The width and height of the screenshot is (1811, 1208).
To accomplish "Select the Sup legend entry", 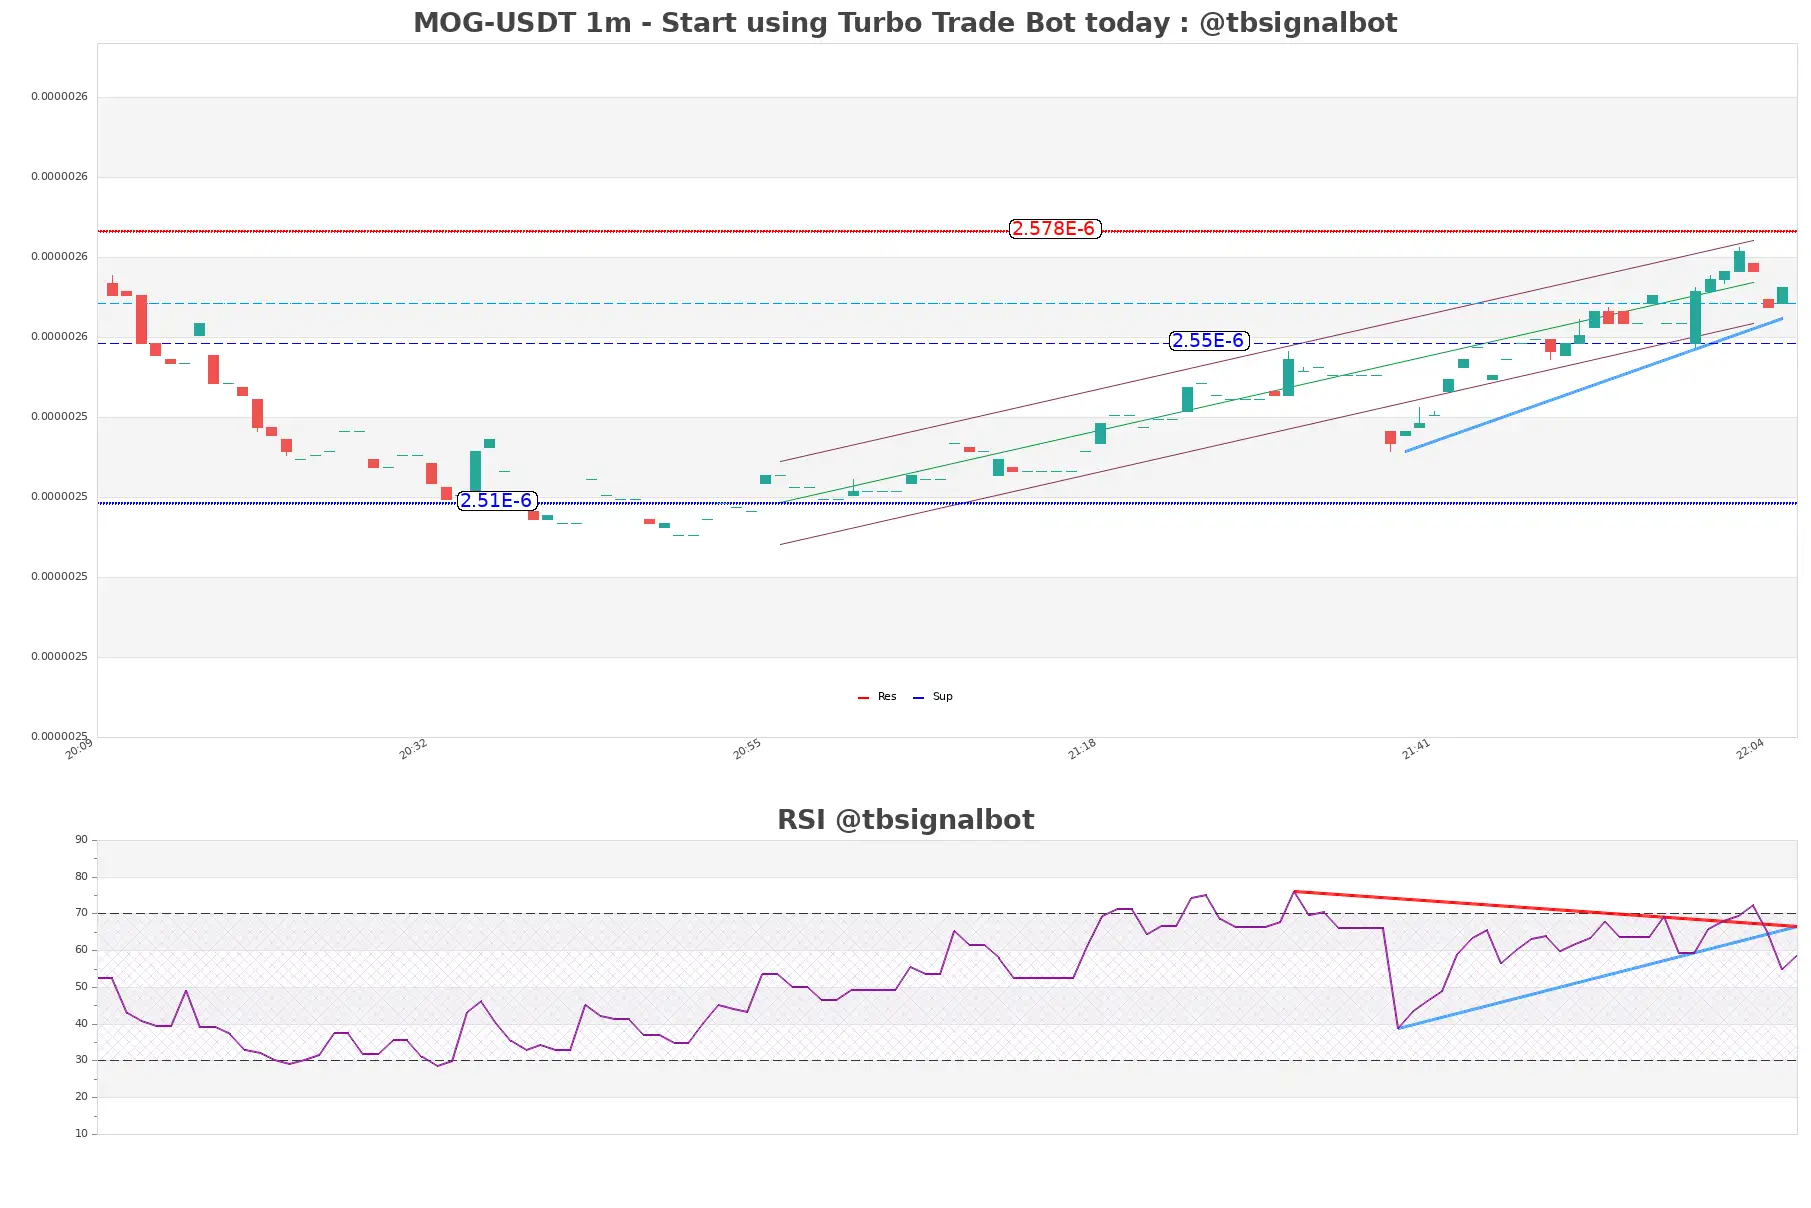I will (933, 697).
